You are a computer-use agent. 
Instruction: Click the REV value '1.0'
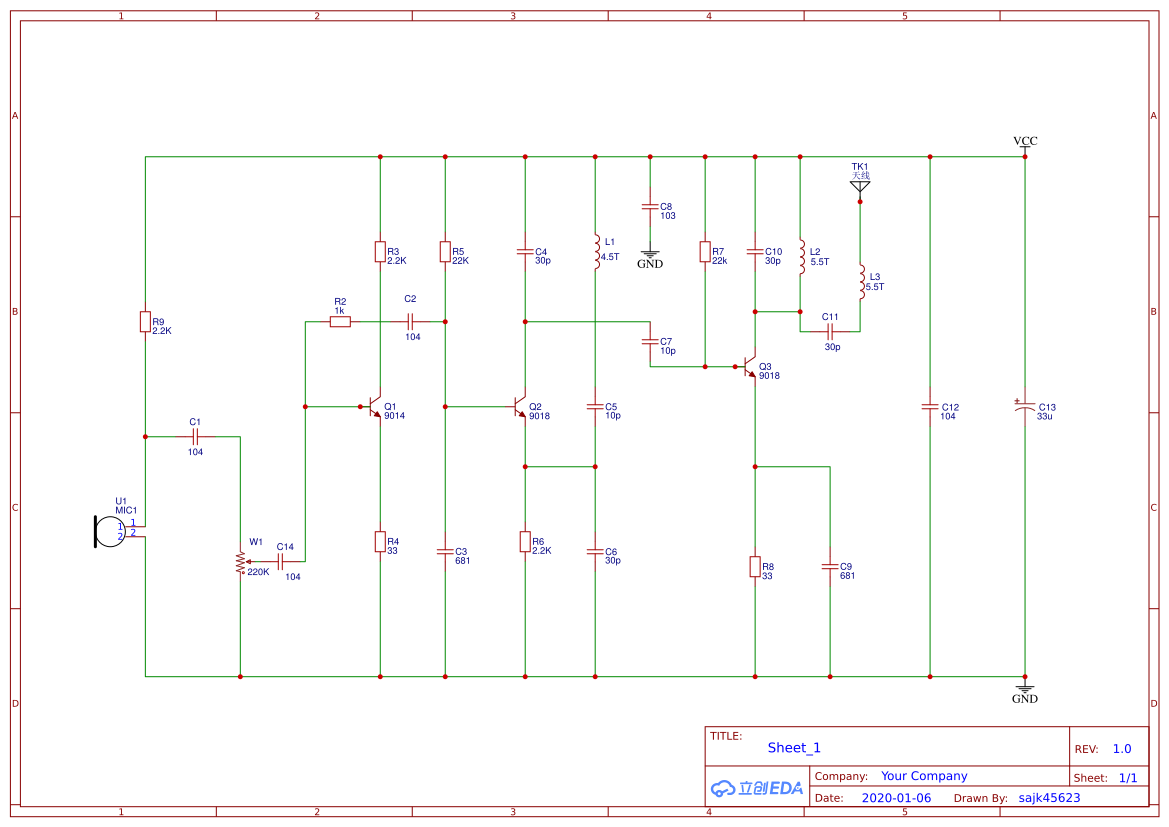coord(1122,749)
